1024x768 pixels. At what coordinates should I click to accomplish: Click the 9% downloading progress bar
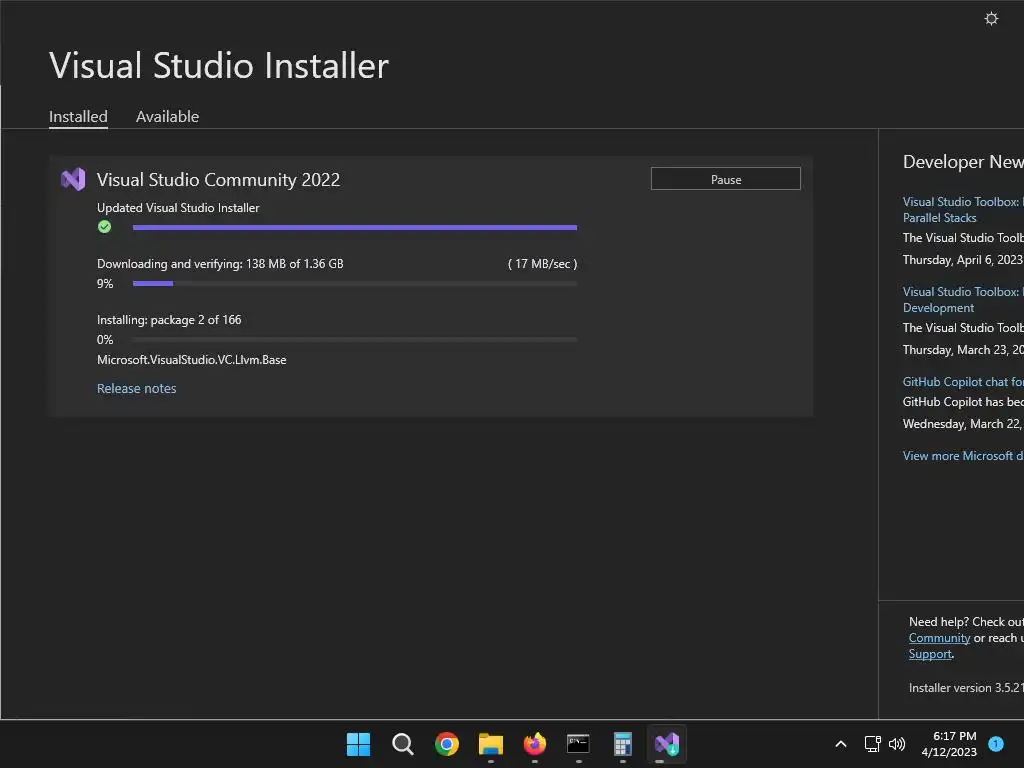pyautogui.click(x=355, y=283)
